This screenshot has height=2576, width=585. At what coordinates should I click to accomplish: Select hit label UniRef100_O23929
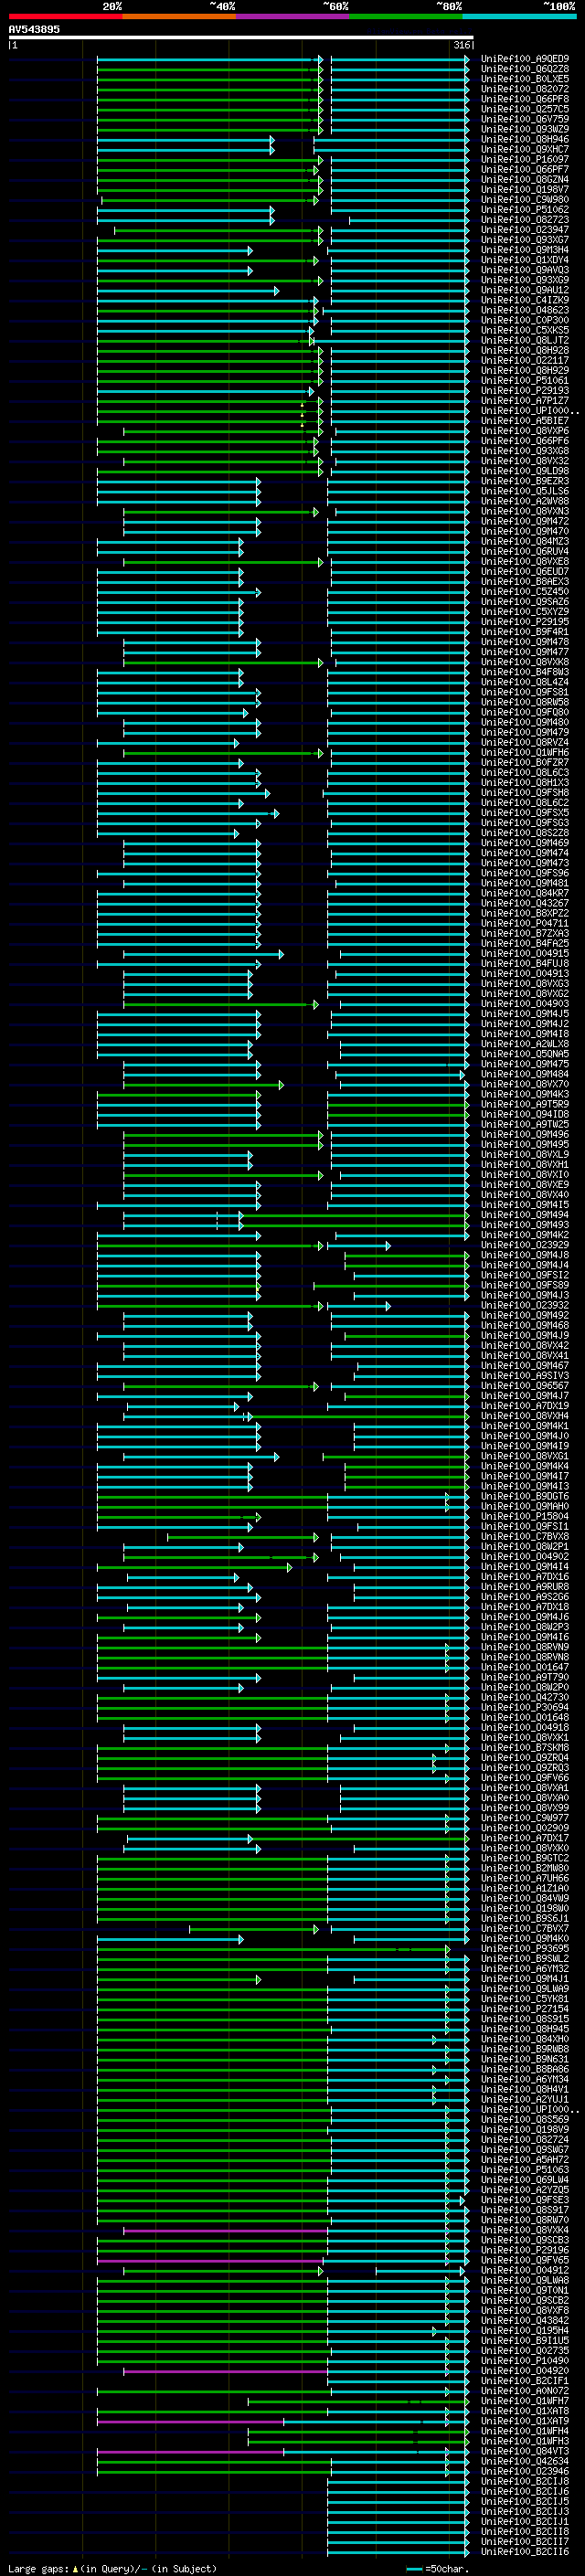525,1245
